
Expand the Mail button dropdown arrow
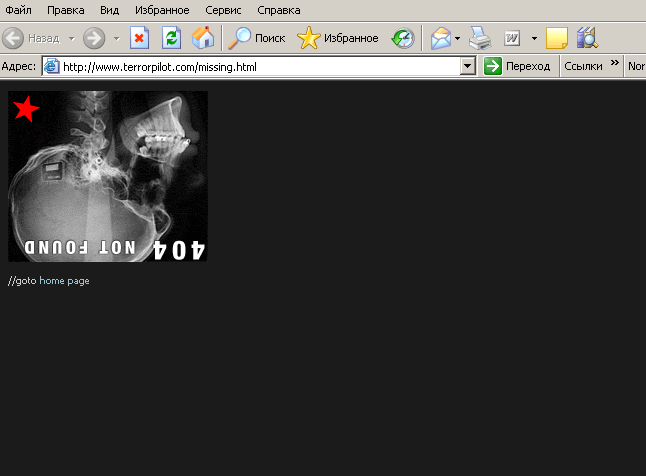point(458,38)
